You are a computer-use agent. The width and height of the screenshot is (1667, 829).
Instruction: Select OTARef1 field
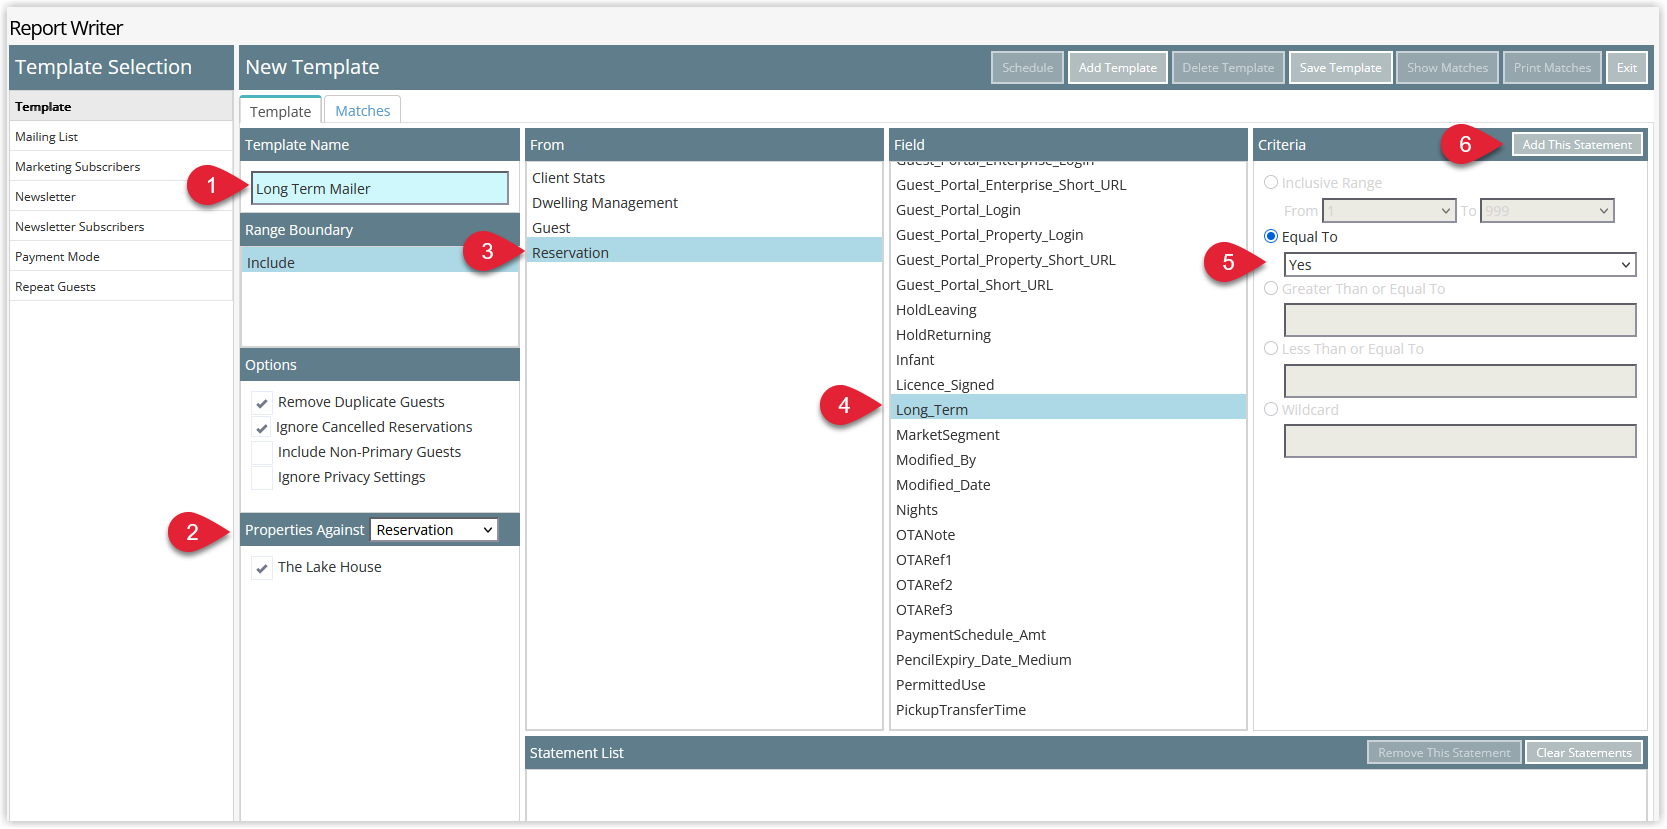[1068, 560]
